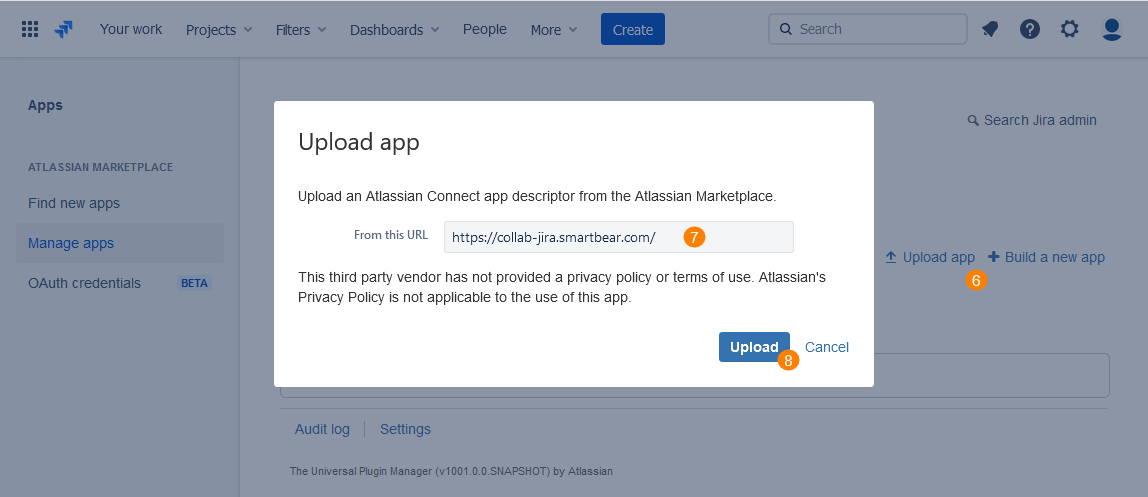
Task: Expand the More menu
Action: (x=554, y=30)
